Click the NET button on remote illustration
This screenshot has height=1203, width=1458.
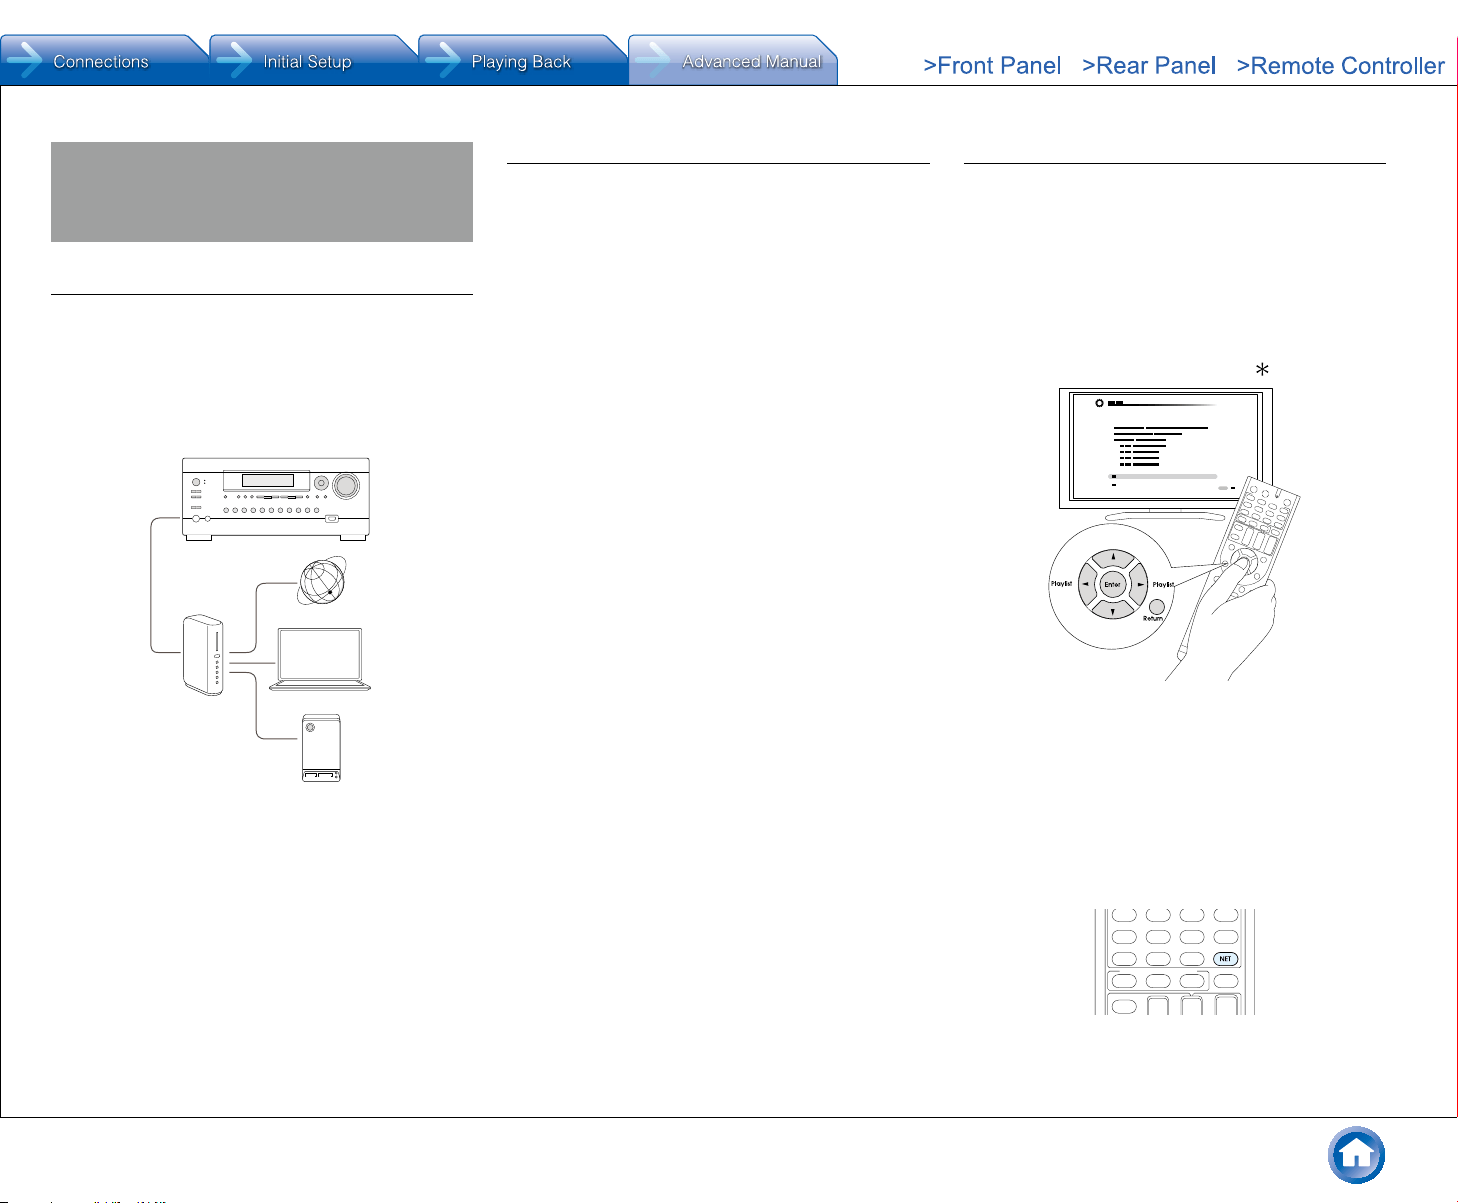pyautogui.click(x=1225, y=958)
